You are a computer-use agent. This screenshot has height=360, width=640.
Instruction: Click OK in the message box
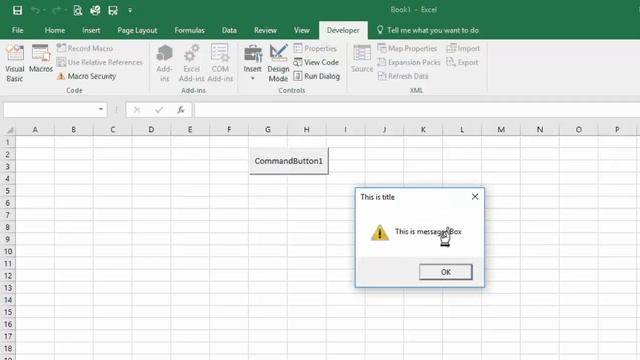click(445, 272)
